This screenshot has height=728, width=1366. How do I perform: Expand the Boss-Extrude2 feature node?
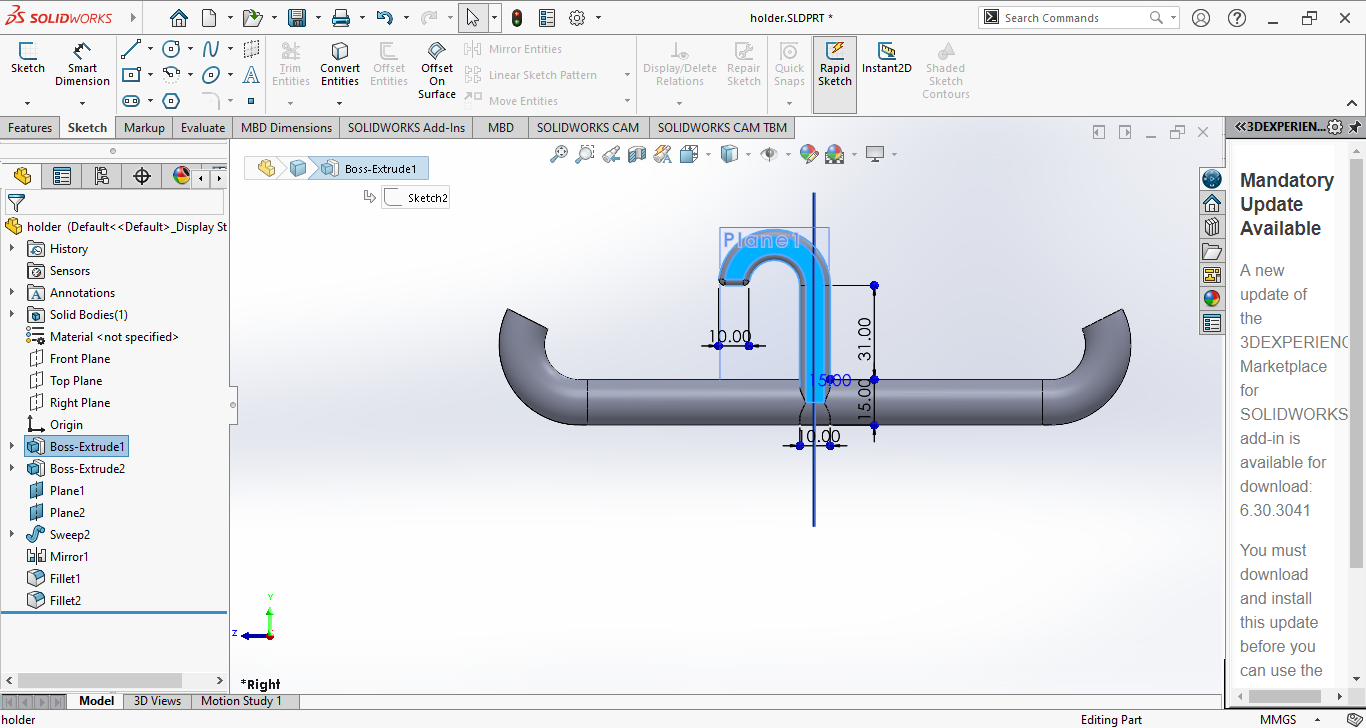click(x=12, y=469)
